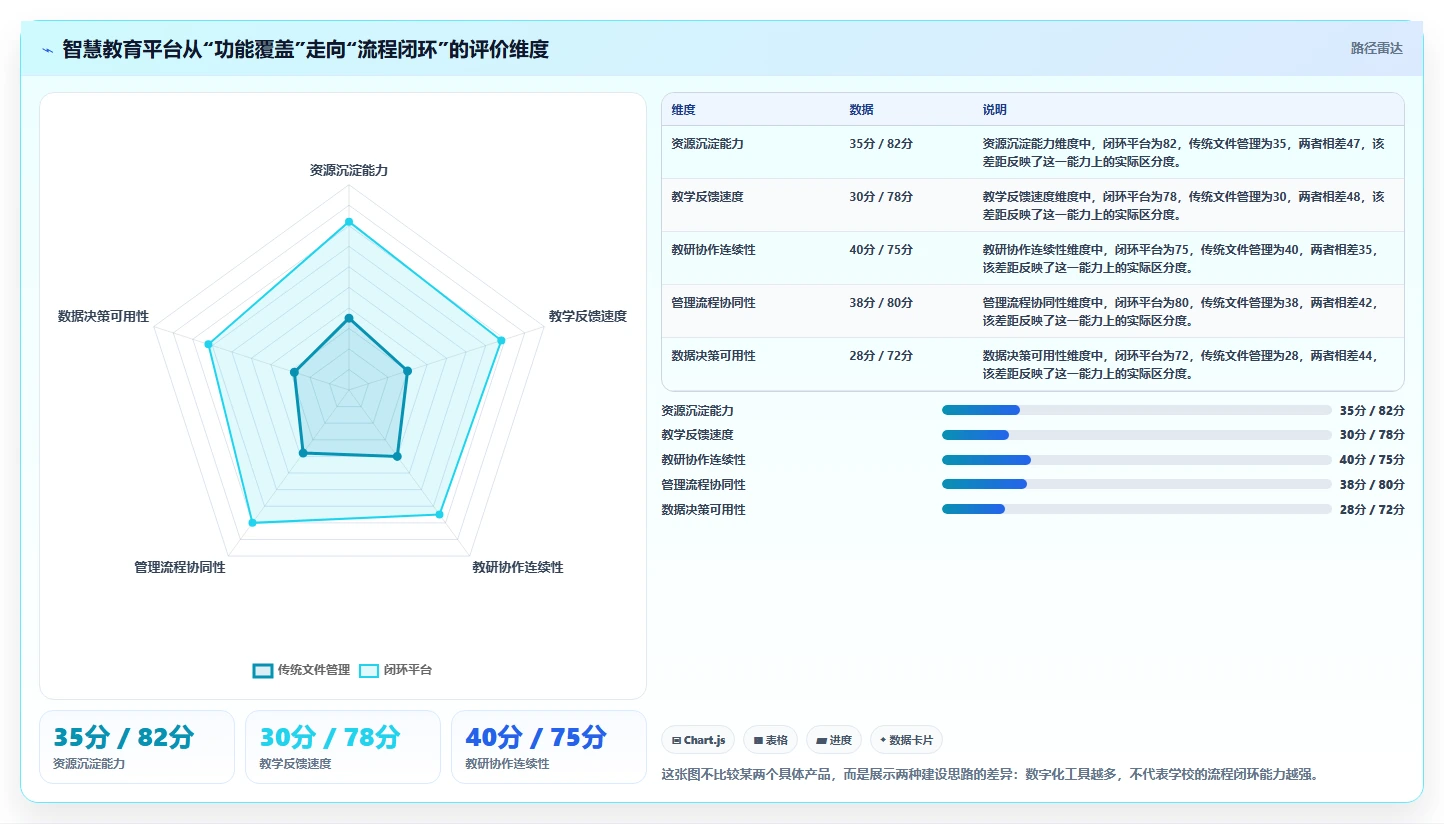Click the 40分 / 75分 value in the table
Image resolution: width=1444 pixels, height=824 pixels.
tap(881, 250)
